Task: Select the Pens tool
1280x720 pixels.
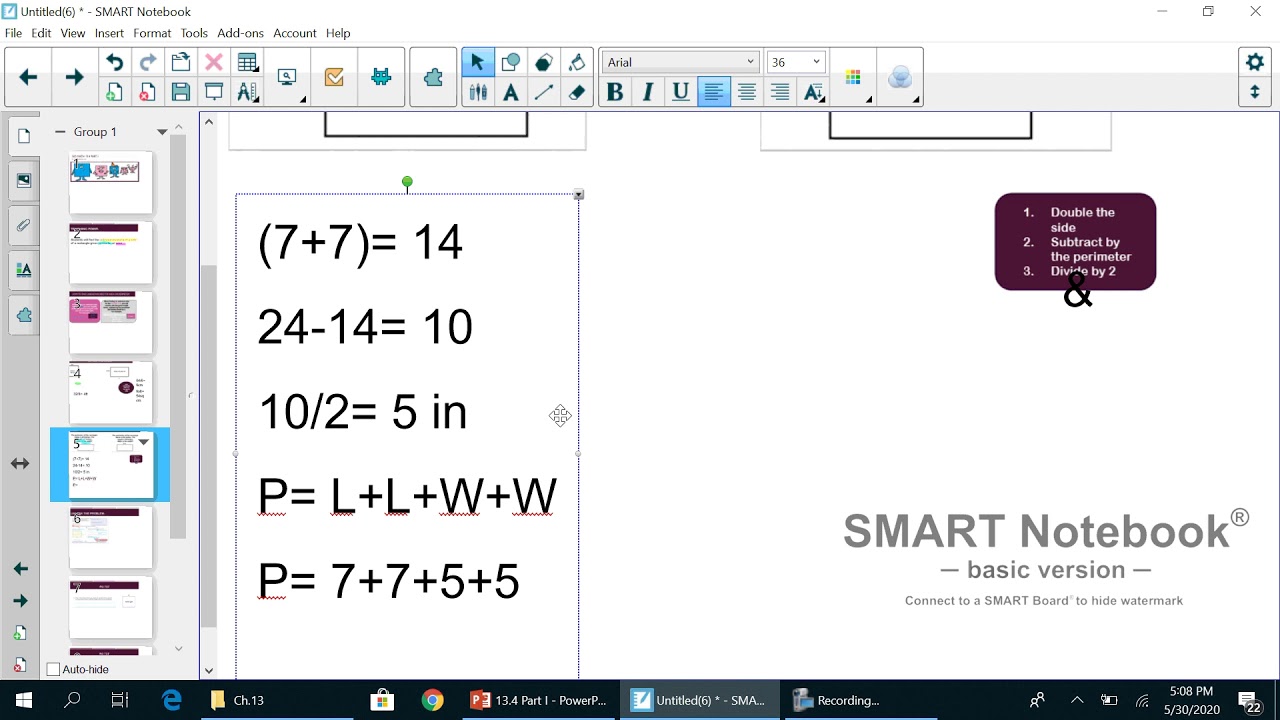Action: (477, 92)
